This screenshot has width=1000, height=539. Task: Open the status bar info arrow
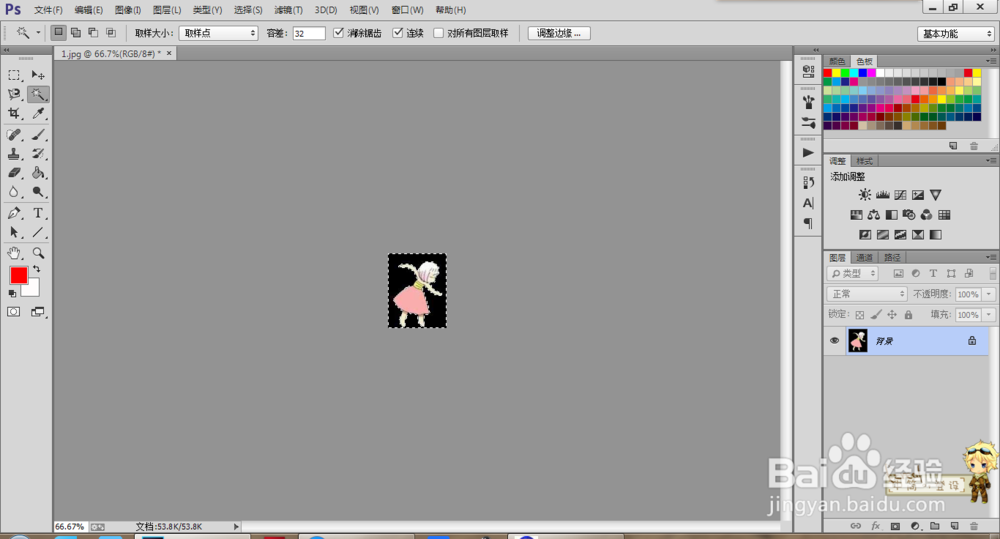[236, 527]
